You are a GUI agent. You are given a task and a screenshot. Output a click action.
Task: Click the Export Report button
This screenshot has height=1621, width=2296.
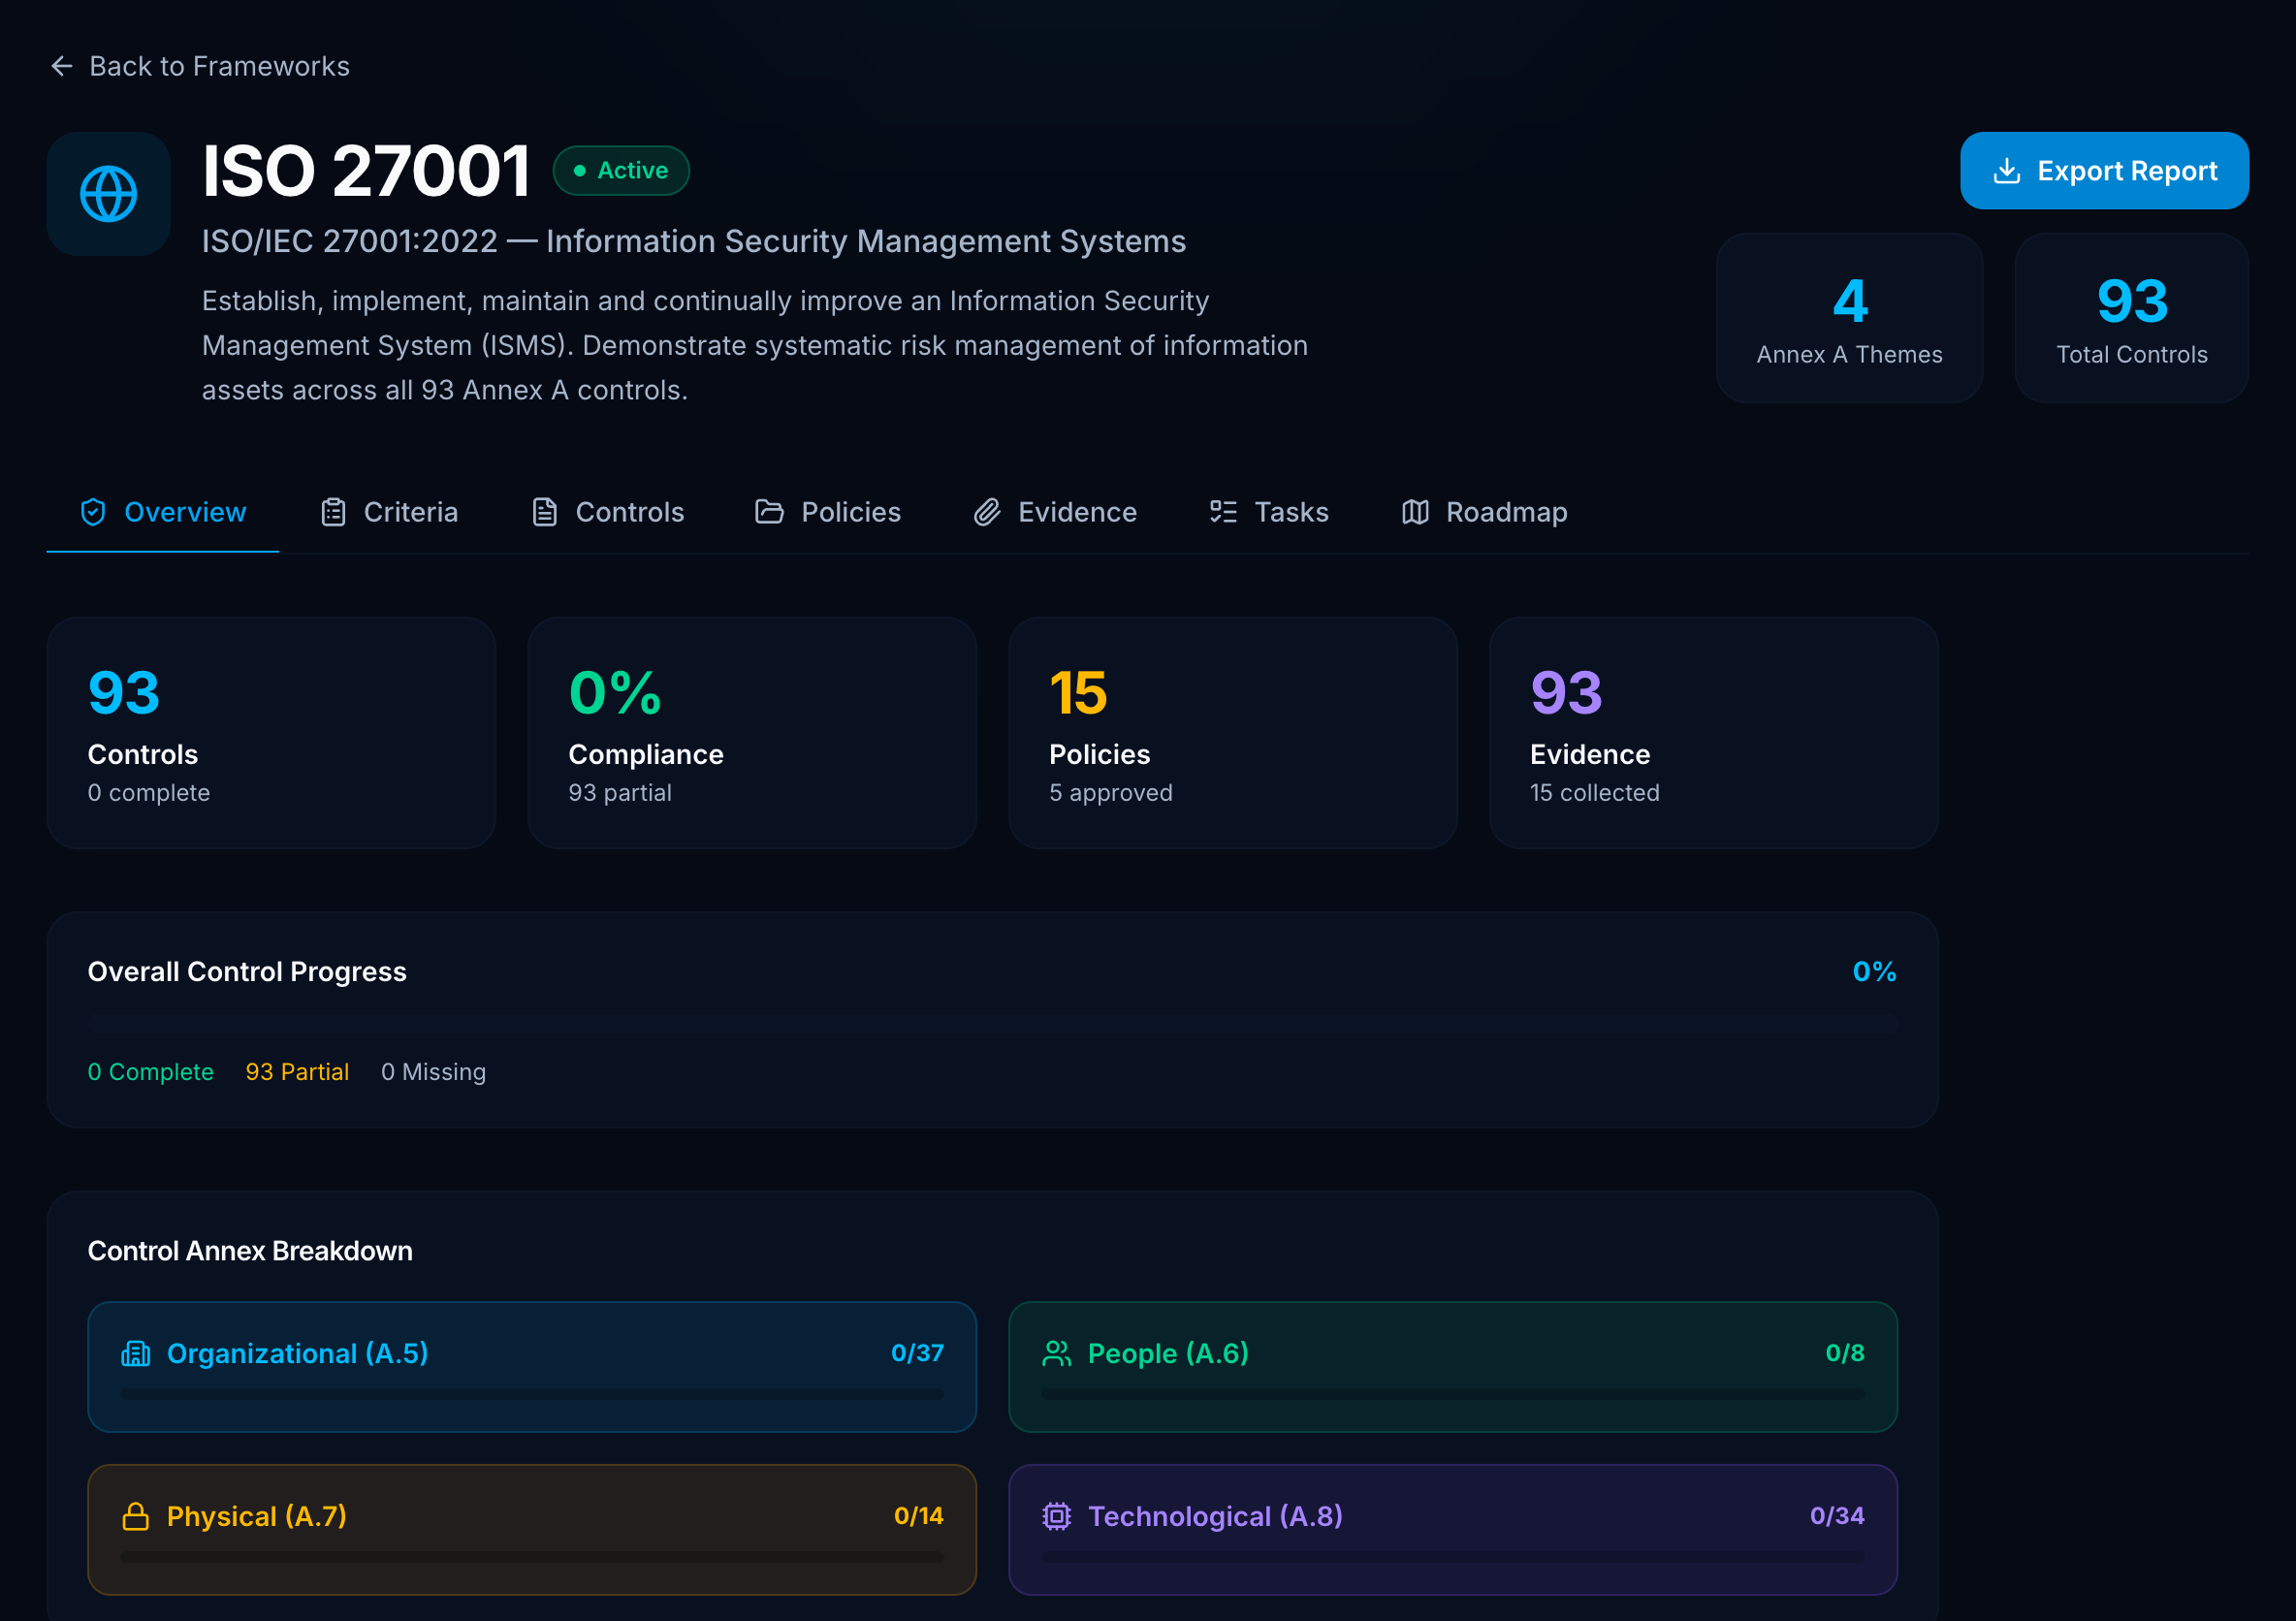pos(2104,171)
